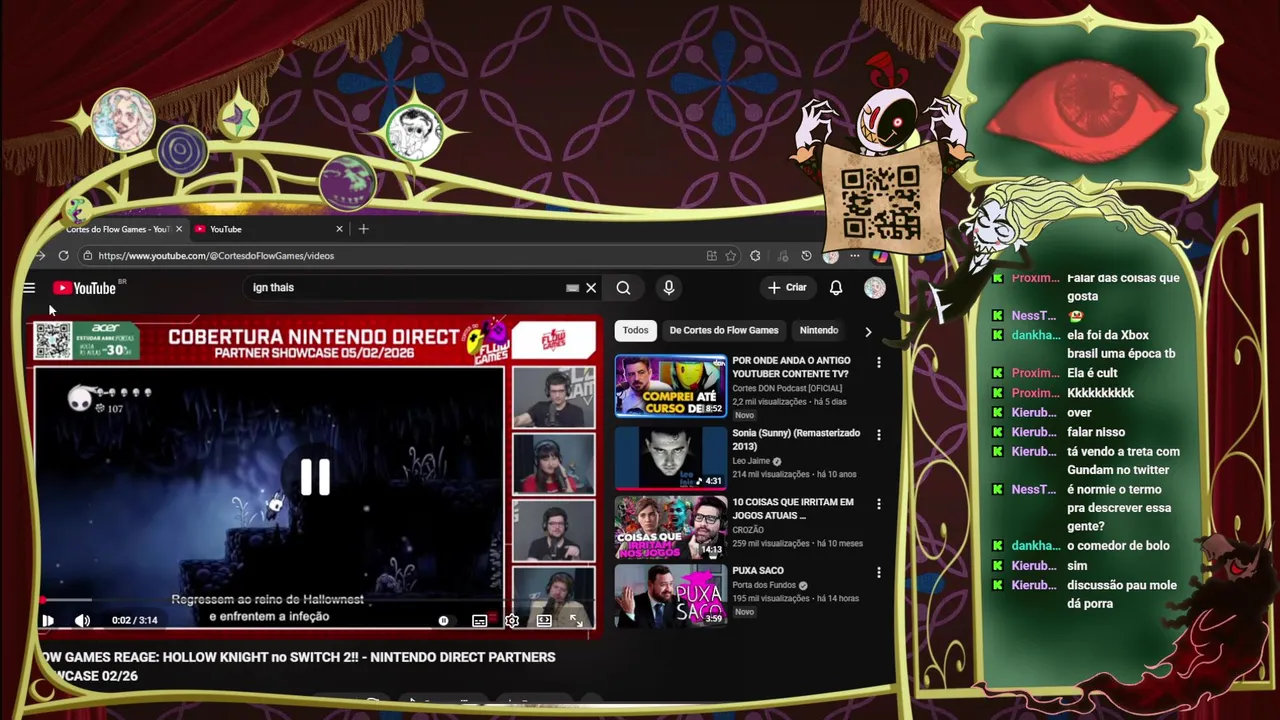Select the Nintendo filter chip

click(x=819, y=330)
